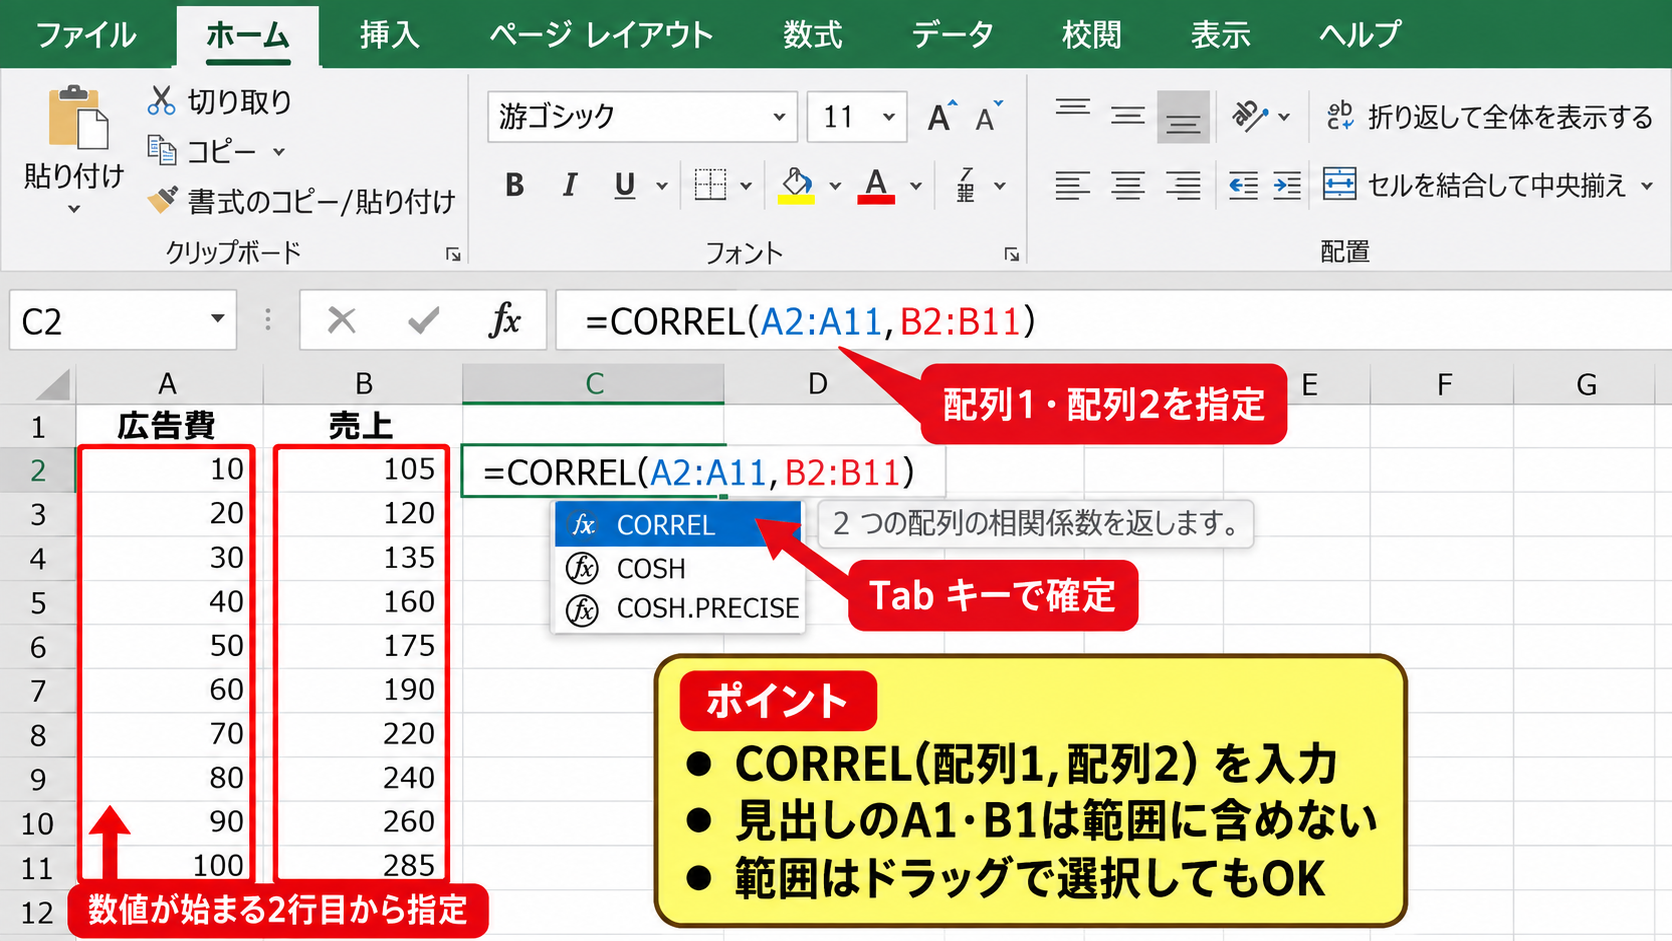The height and width of the screenshot is (941, 1672).
Task: Toggle Bold formatting
Action: click(515, 185)
